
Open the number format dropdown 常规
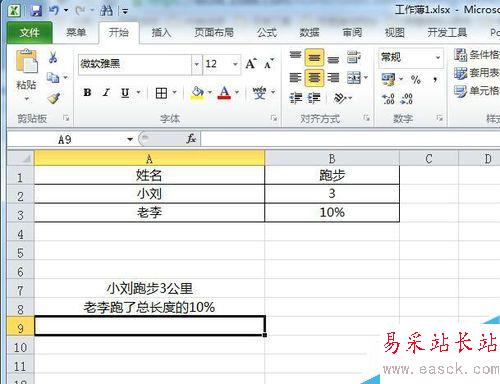[x=438, y=58]
